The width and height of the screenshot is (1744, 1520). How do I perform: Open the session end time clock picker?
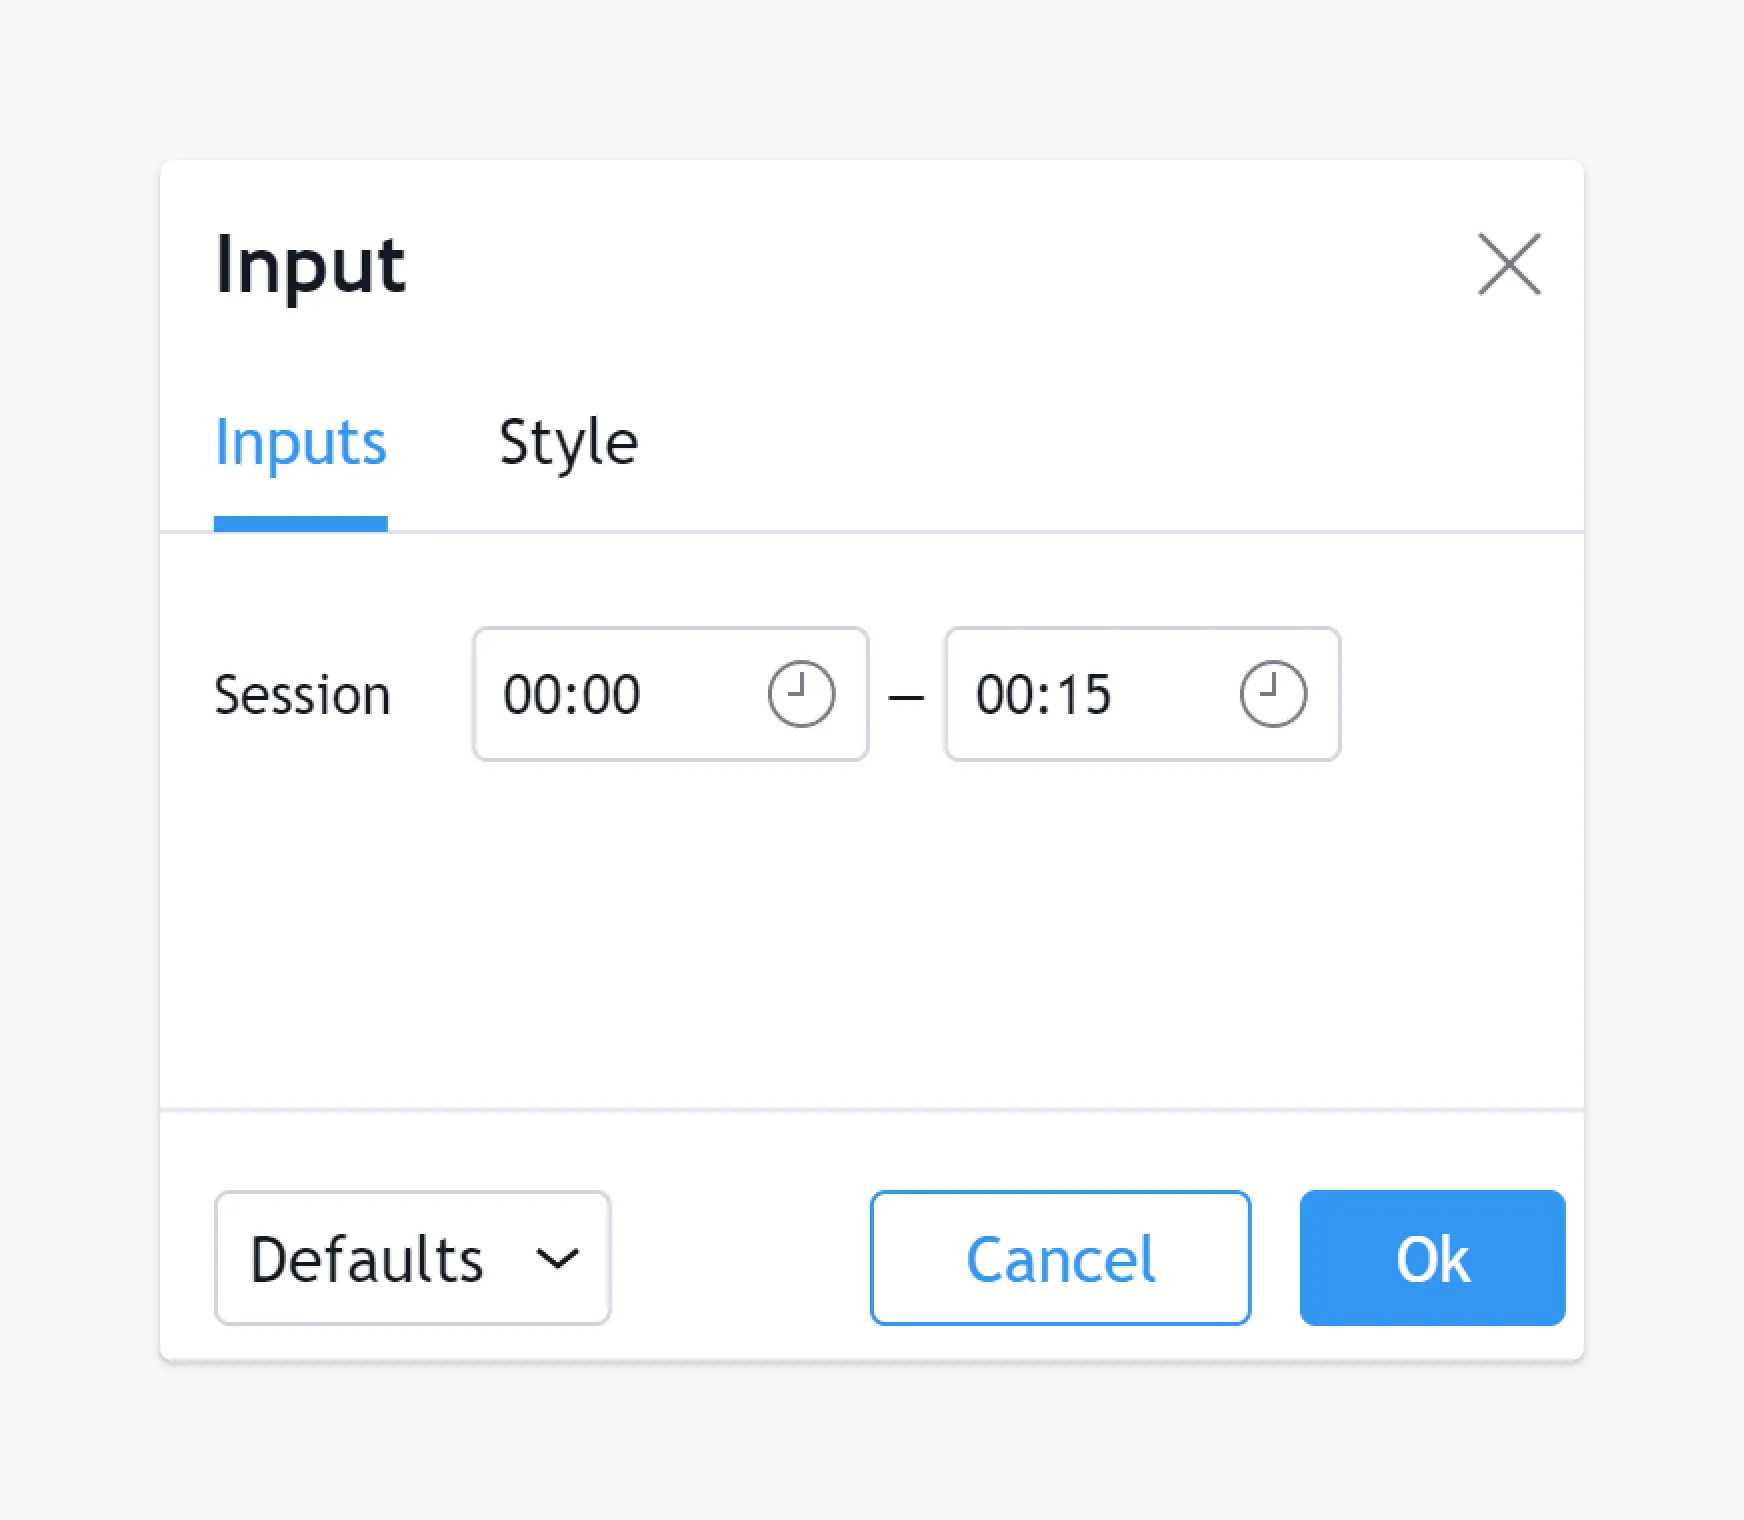point(1273,694)
